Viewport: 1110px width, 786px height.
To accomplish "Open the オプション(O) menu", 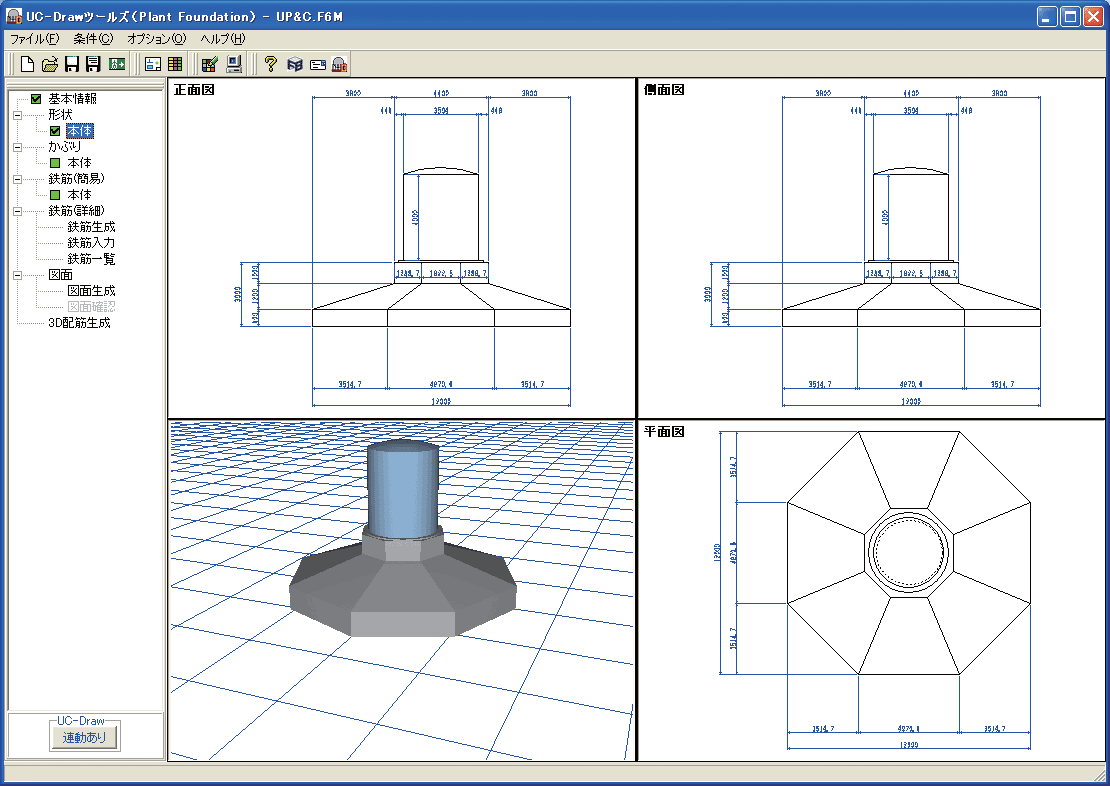I will pos(156,39).
